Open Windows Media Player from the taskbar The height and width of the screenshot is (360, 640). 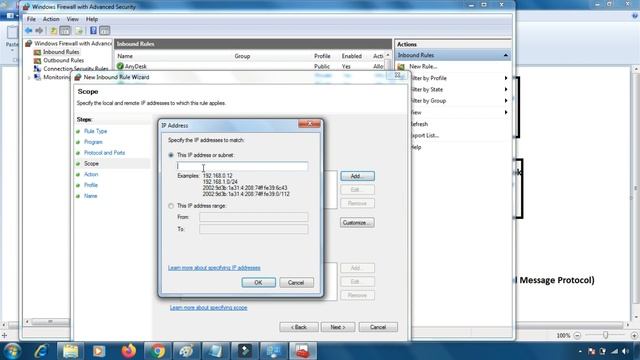(x=99, y=351)
